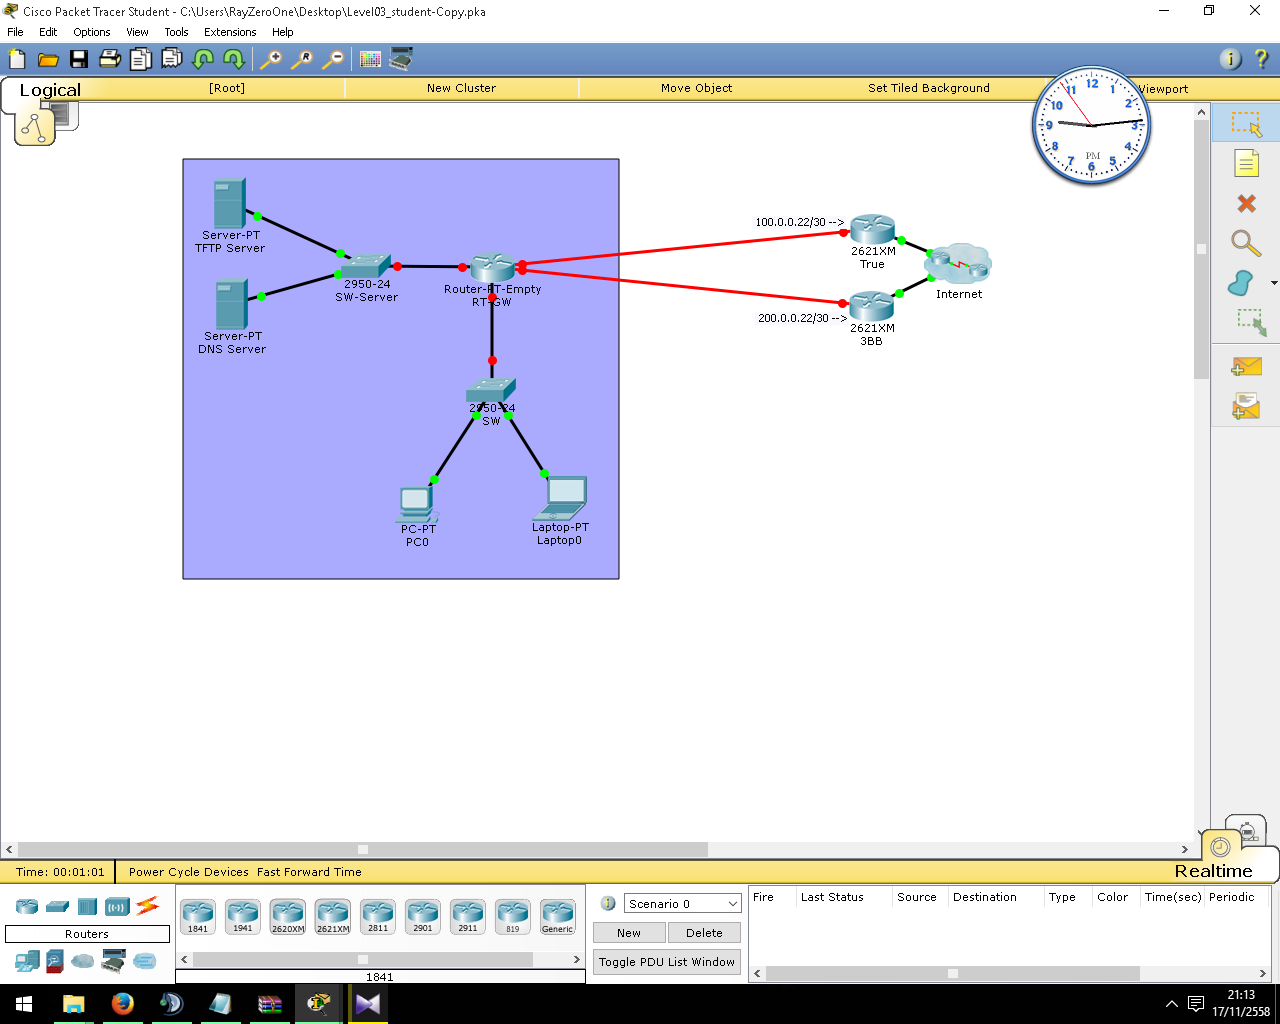Viewport: 1280px width, 1024px height.
Task: Redo the action with the green arrow
Action: [234, 59]
